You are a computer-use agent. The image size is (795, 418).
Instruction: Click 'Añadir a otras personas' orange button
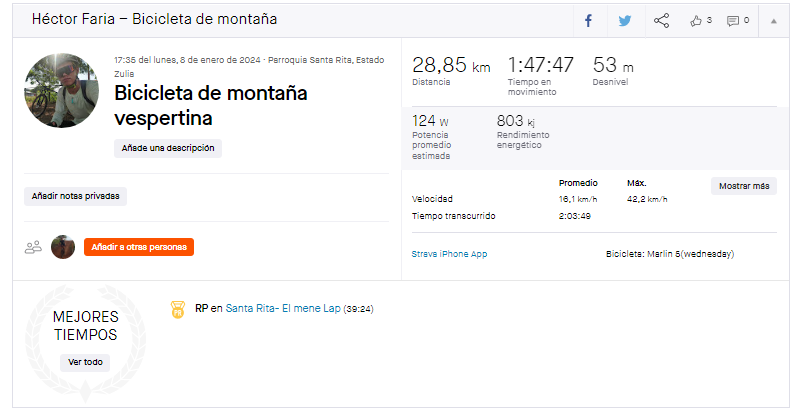[139, 247]
